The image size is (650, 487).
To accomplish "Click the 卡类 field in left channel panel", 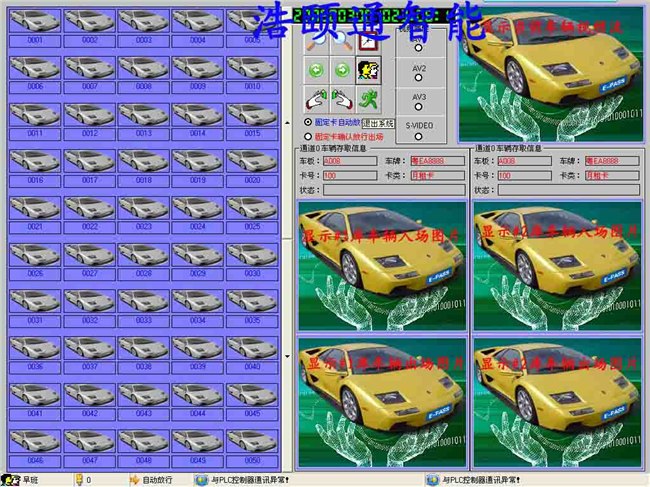I will 437,175.
